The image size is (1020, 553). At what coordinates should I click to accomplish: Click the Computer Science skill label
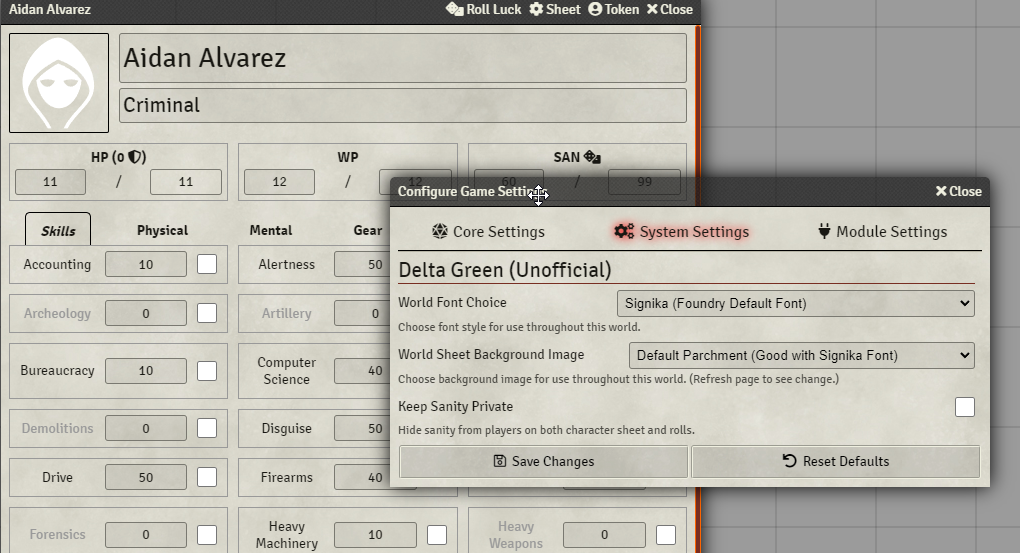click(x=286, y=371)
